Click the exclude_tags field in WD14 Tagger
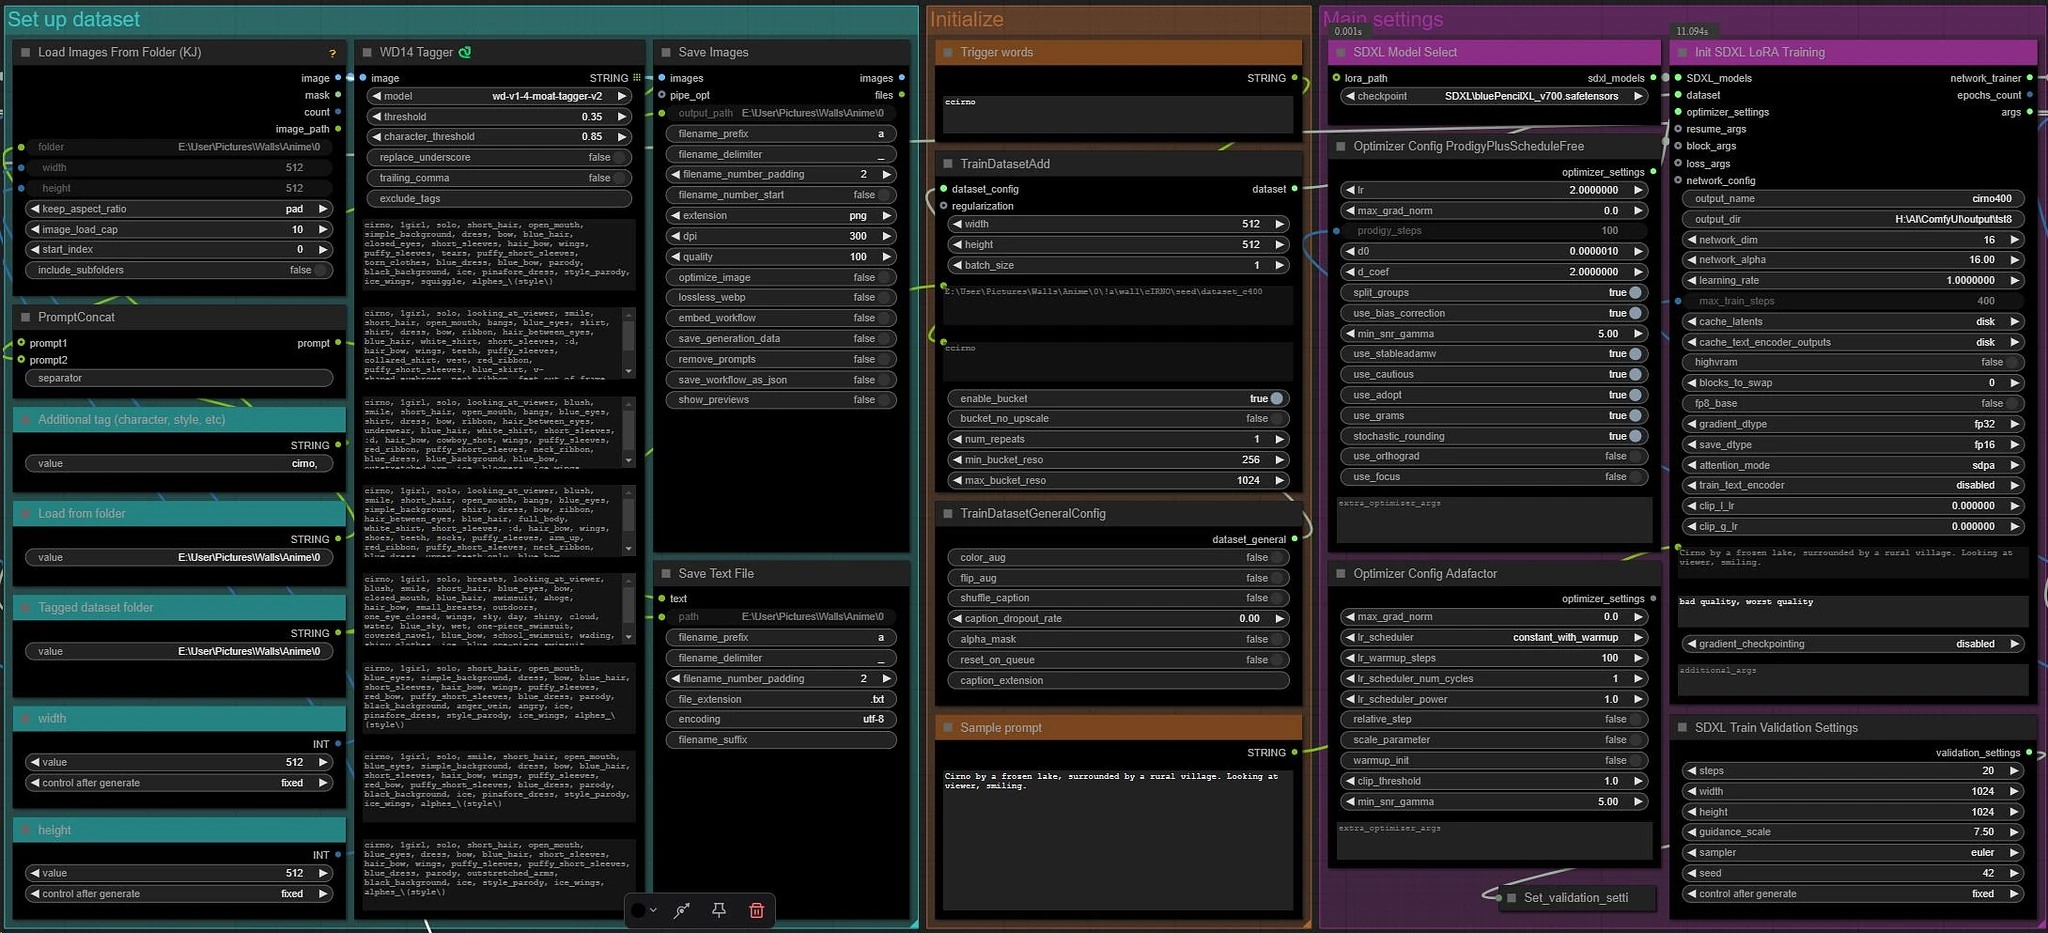2048x933 pixels. pos(499,198)
